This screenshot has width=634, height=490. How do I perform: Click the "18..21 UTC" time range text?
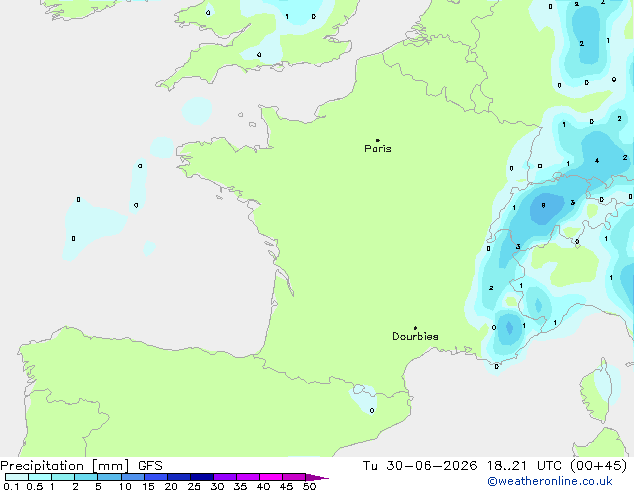[x=524, y=465]
